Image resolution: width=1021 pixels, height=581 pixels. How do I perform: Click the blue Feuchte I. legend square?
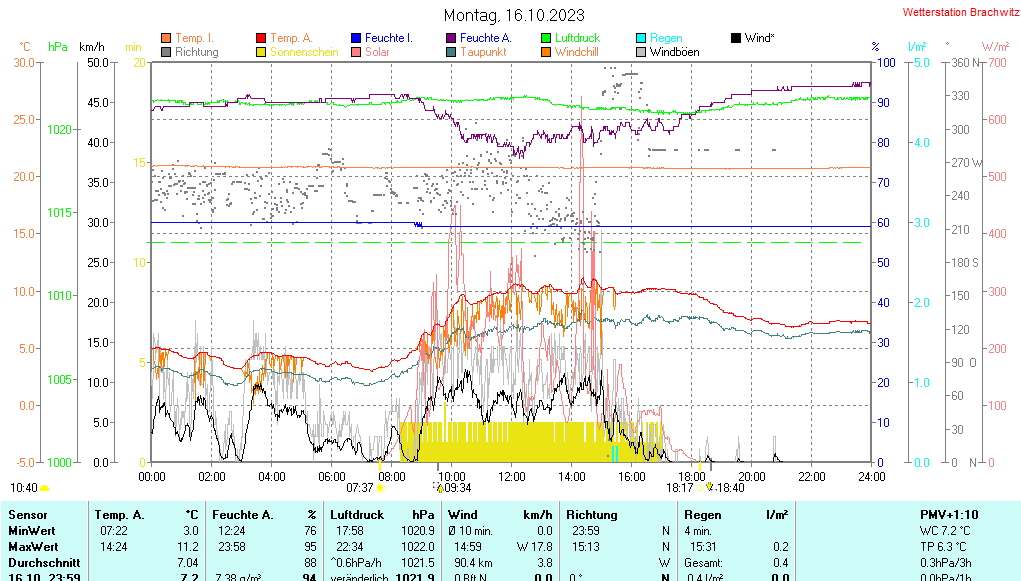coord(356,38)
